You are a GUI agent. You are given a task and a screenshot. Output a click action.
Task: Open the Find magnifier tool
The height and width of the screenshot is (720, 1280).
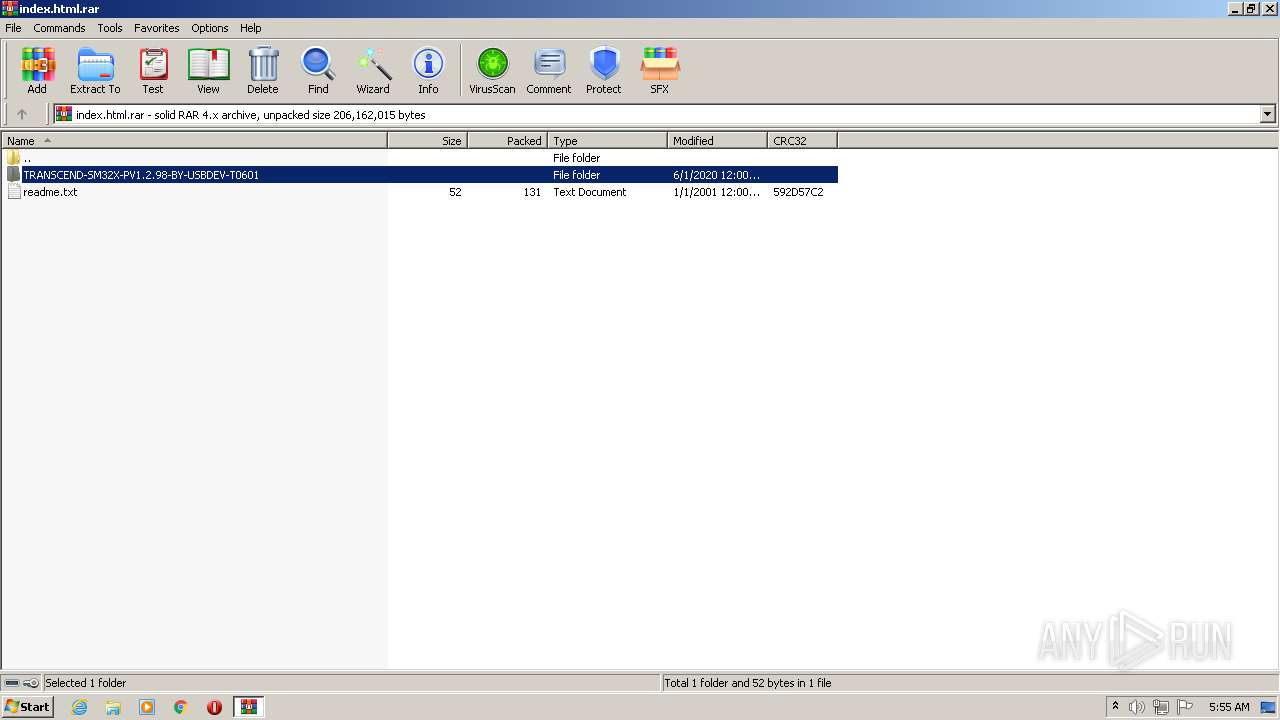coord(318,70)
